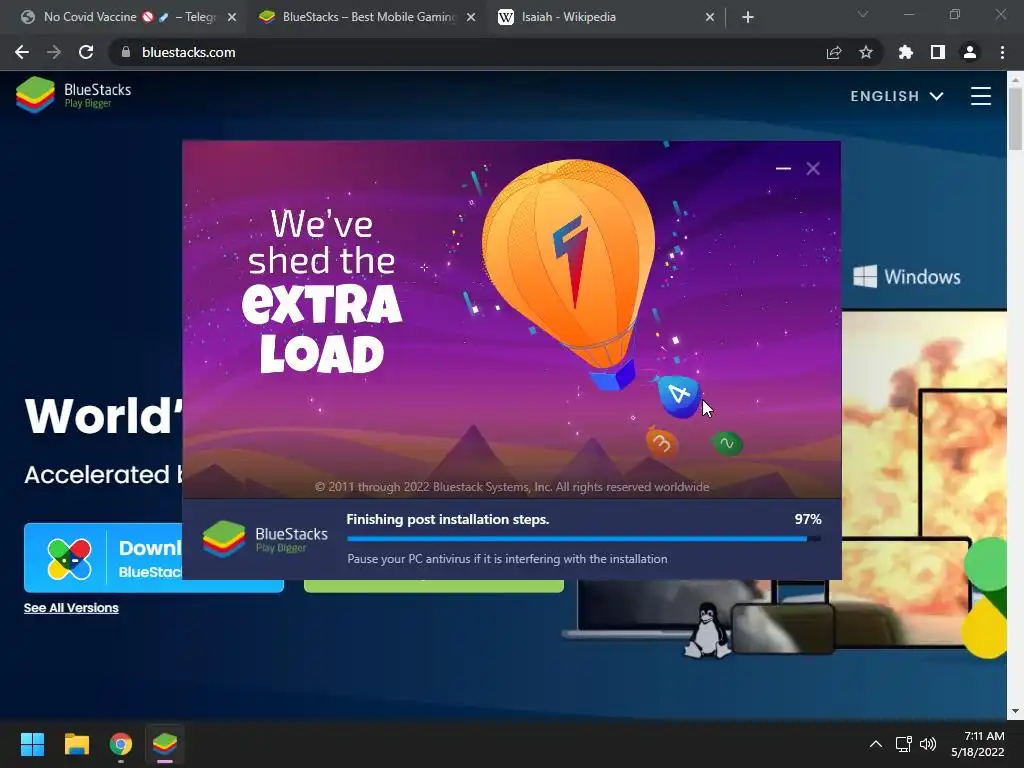The height and width of the screenshot is (768, 1024).
Task: Toggle the Chrome side panel
Action: tap(938, 52)
